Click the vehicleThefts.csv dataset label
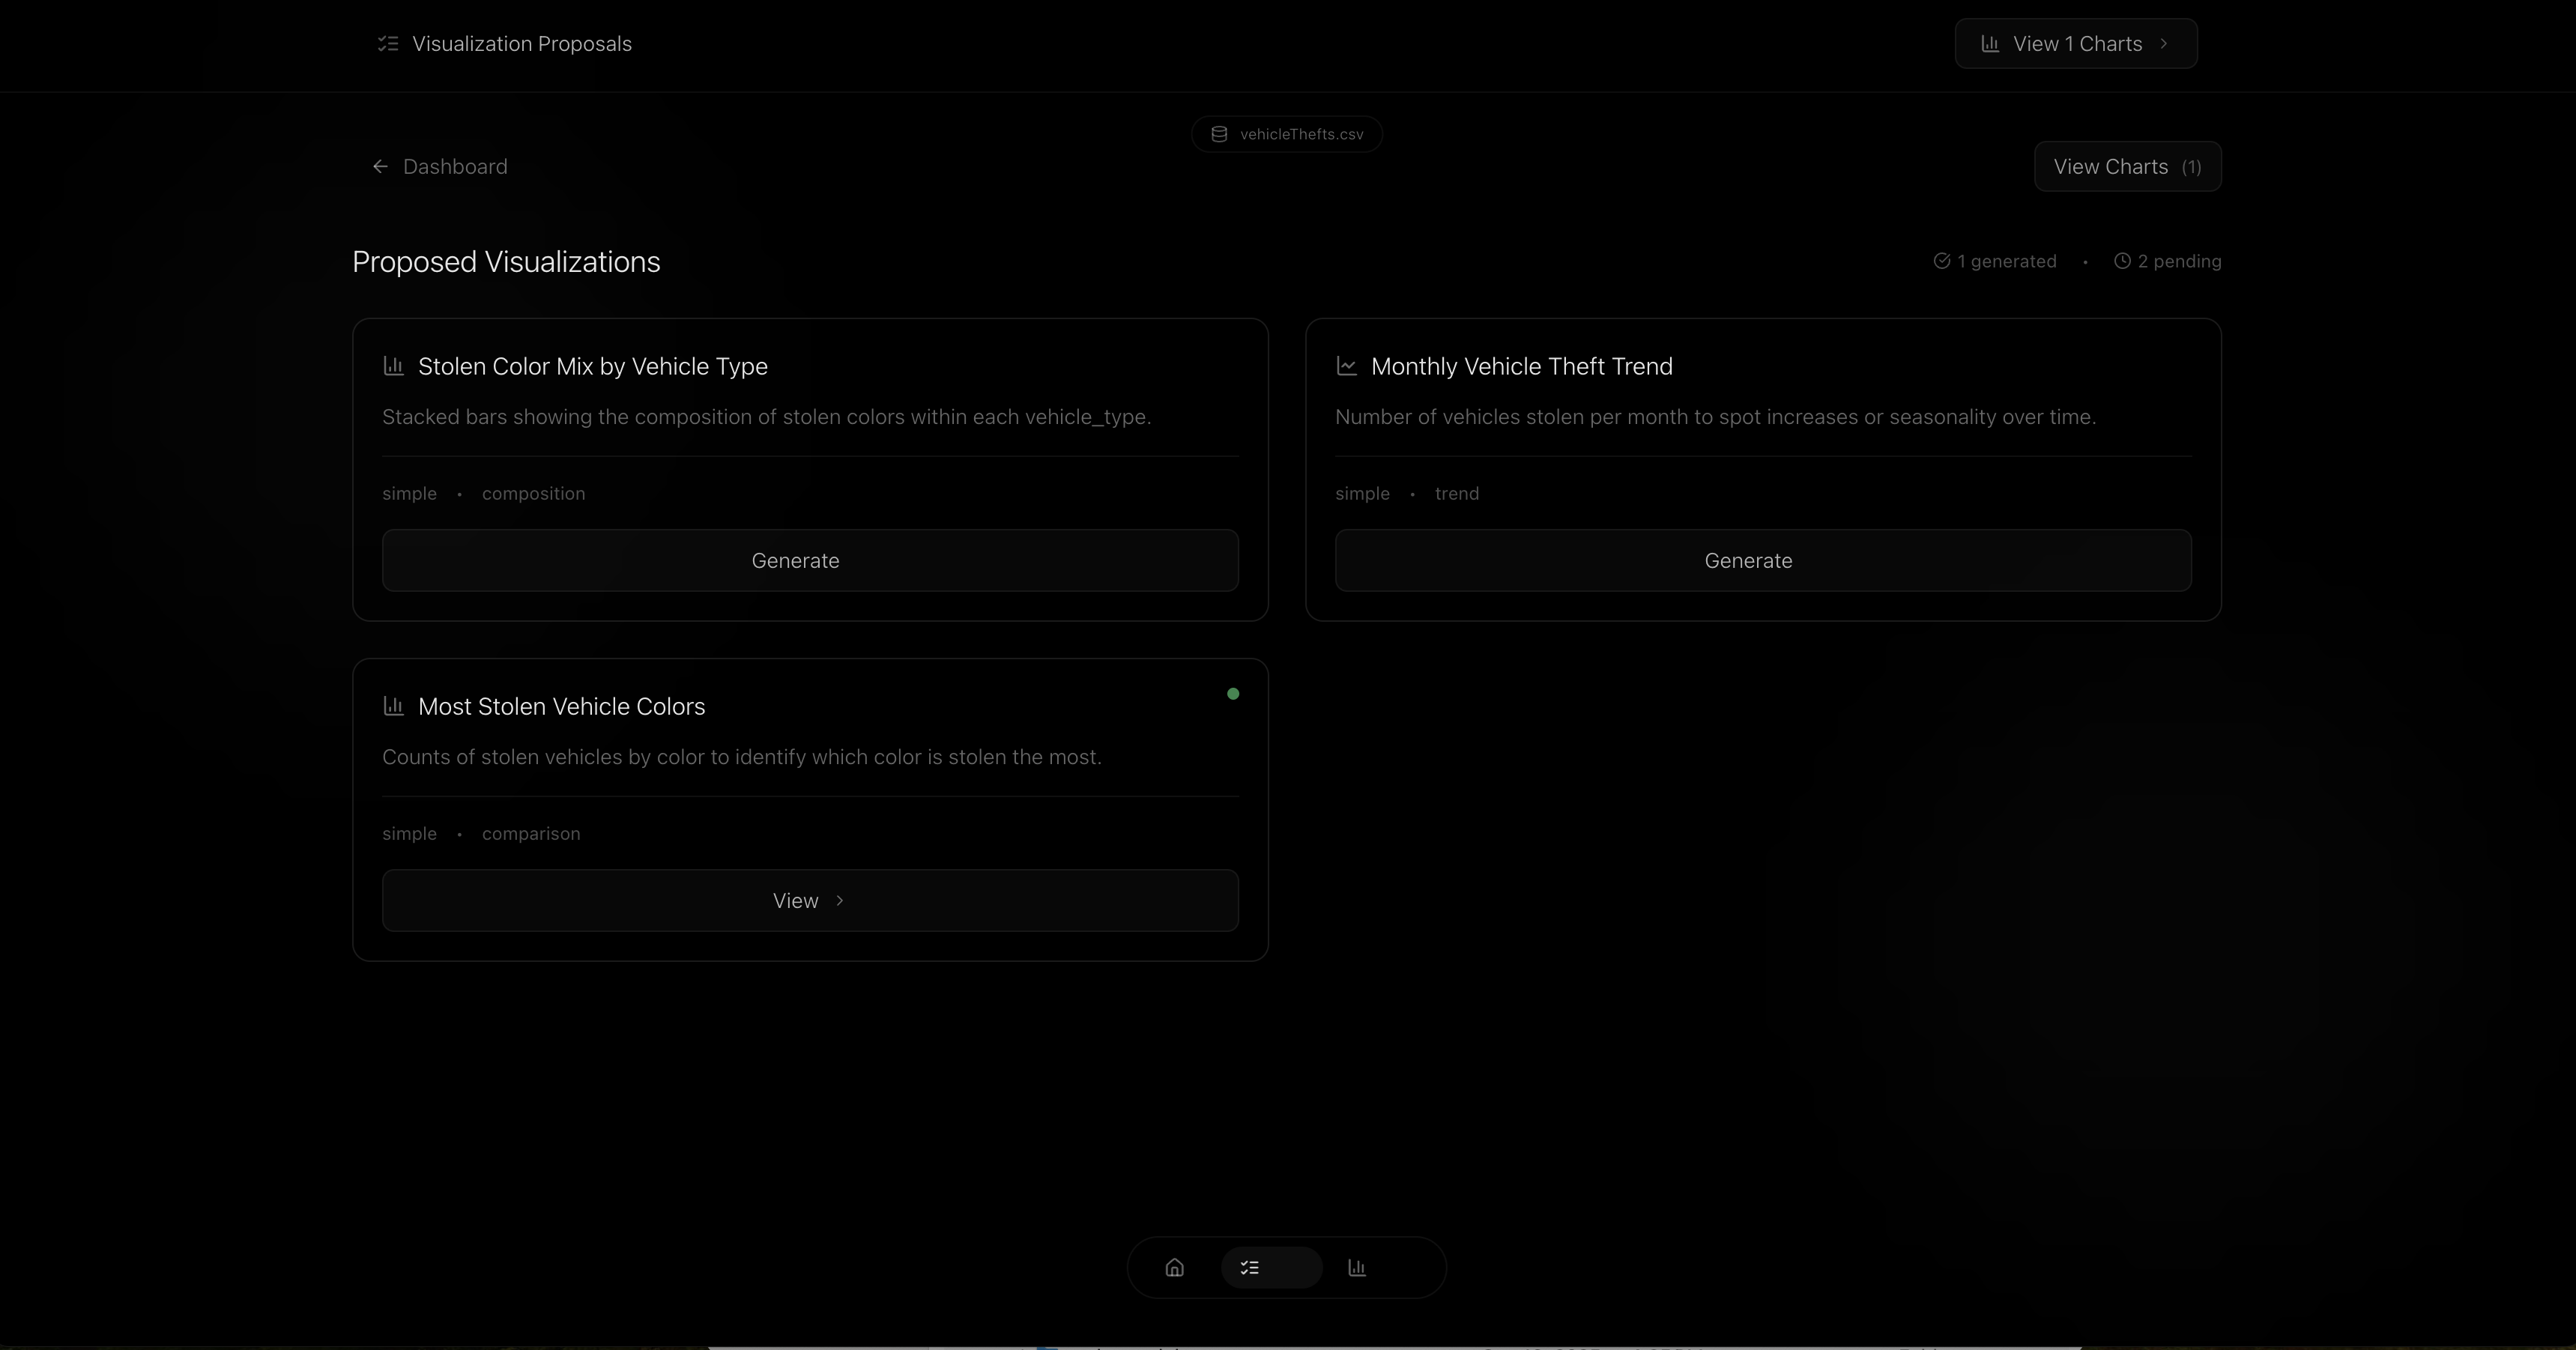 tap(1301, 134)
